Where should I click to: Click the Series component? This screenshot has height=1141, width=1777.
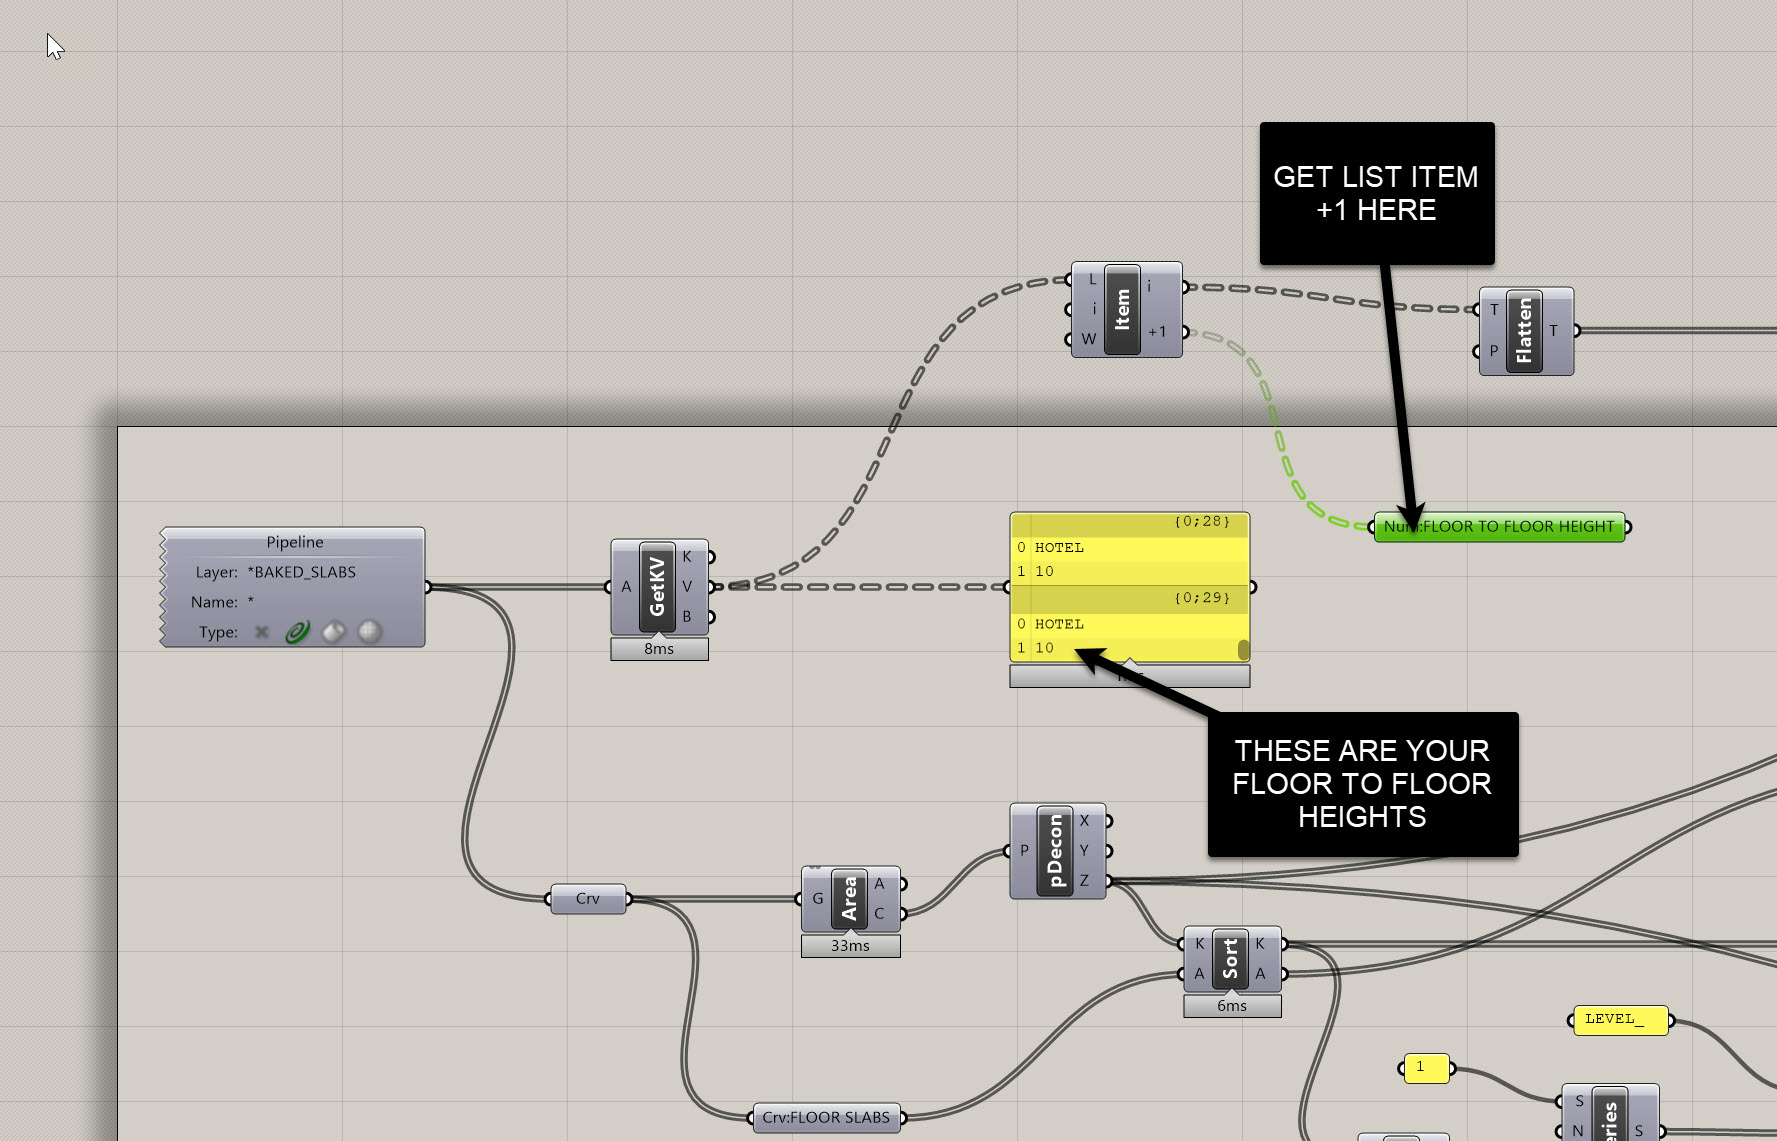pyautogui.click(x=1609, y=1115)
